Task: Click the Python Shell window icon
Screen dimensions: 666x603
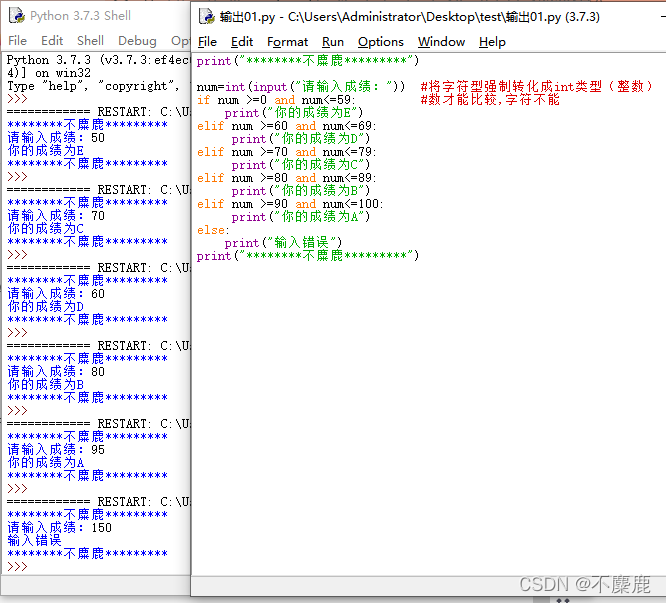Action: [17, 16]
